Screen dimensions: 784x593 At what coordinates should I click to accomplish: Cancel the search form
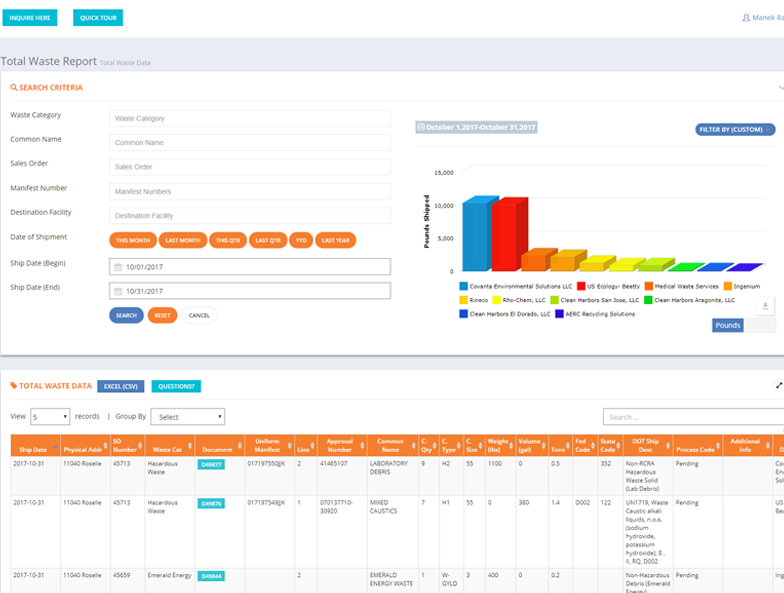[199, 316]
